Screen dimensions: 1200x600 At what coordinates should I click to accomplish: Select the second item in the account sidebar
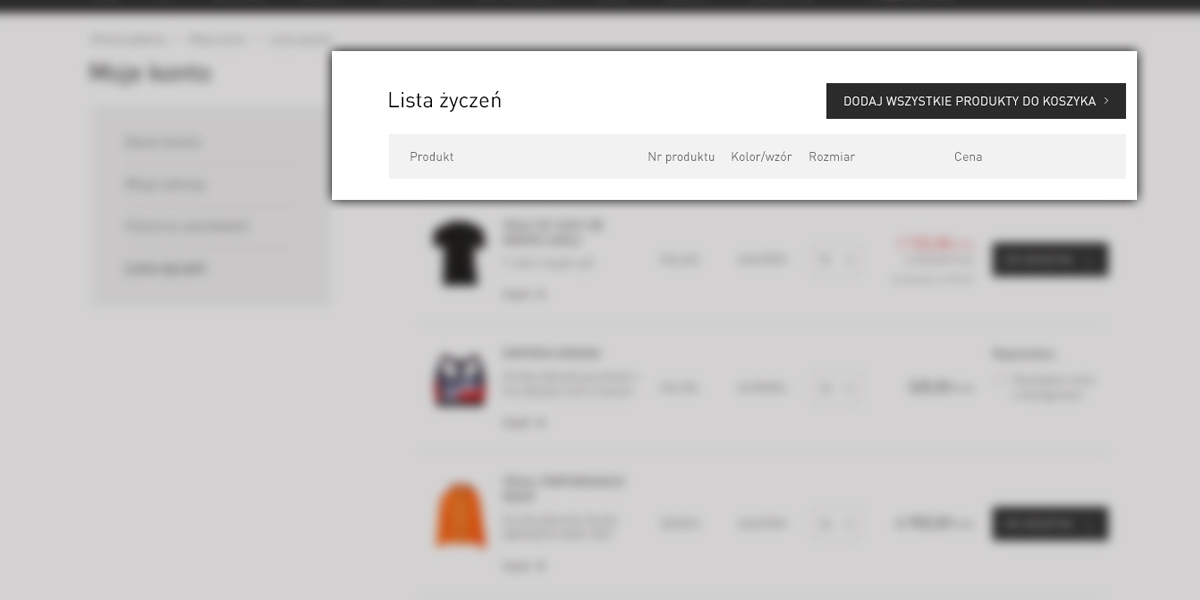[165, 185]
